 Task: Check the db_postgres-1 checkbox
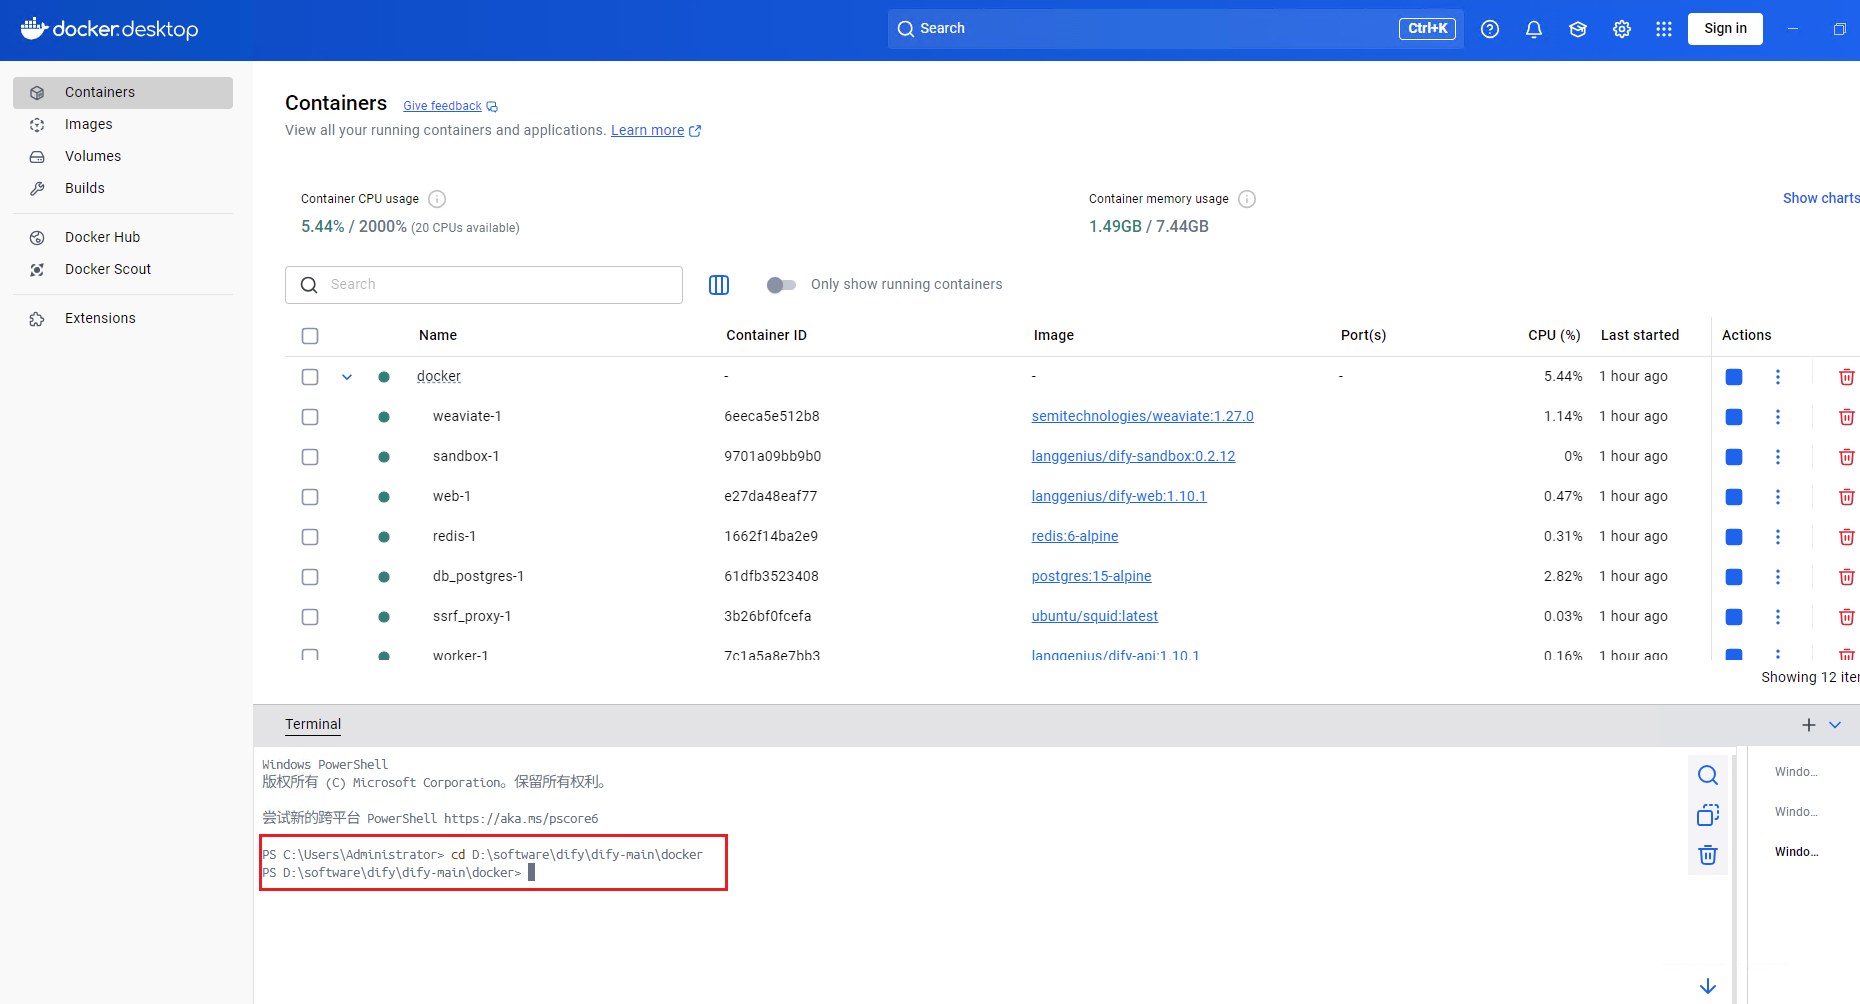(310, 577)
